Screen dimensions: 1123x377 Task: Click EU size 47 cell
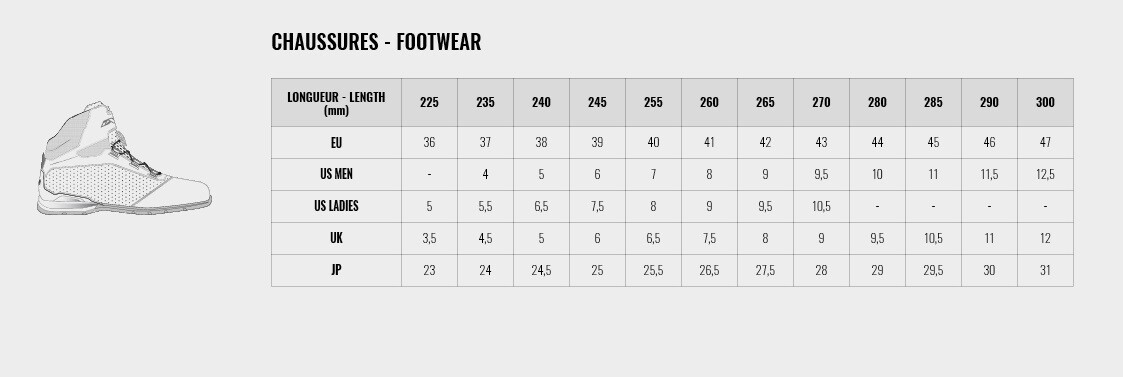click(1045, 143)
